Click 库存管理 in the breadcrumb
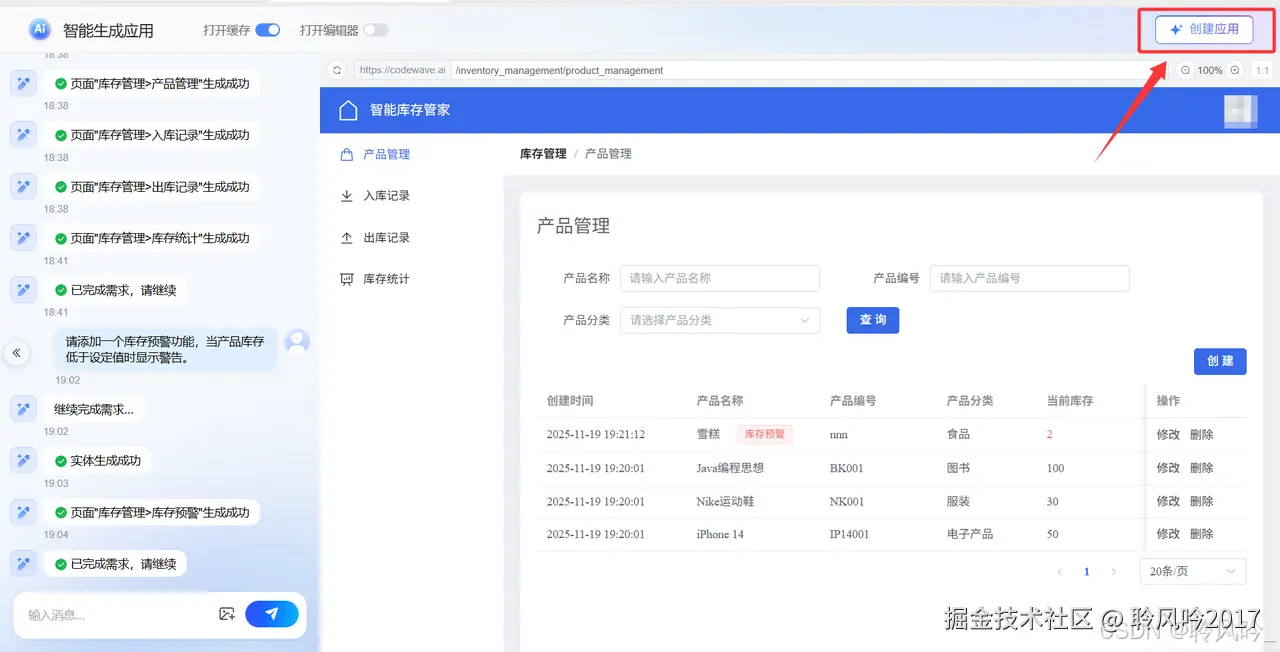Screen dimensions: 1280x652 [x=542, y=153]
